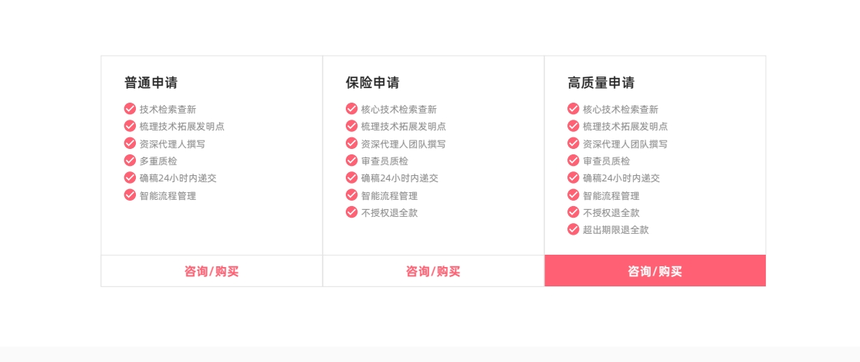860x362 pixels.
Task: Click checkmark icon beside 技术检索查新
Action: (130, 109)
